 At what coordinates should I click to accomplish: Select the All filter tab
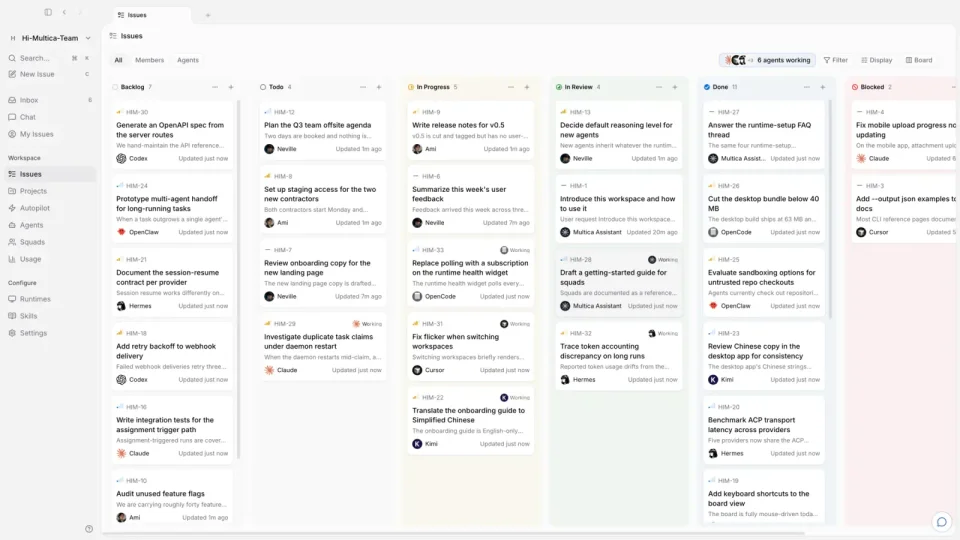[118, 60]
